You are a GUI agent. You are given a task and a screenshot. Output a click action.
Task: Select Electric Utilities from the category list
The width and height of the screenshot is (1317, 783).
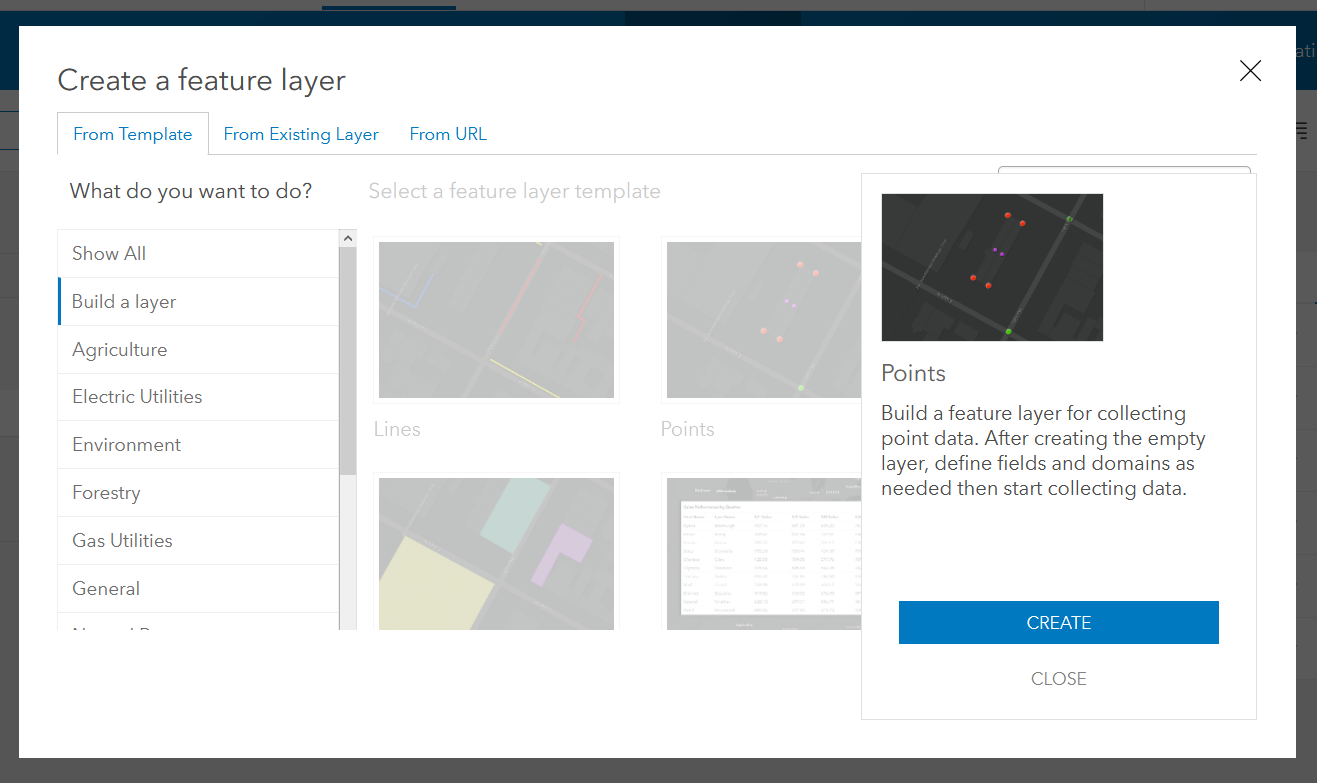click(136, 396)
